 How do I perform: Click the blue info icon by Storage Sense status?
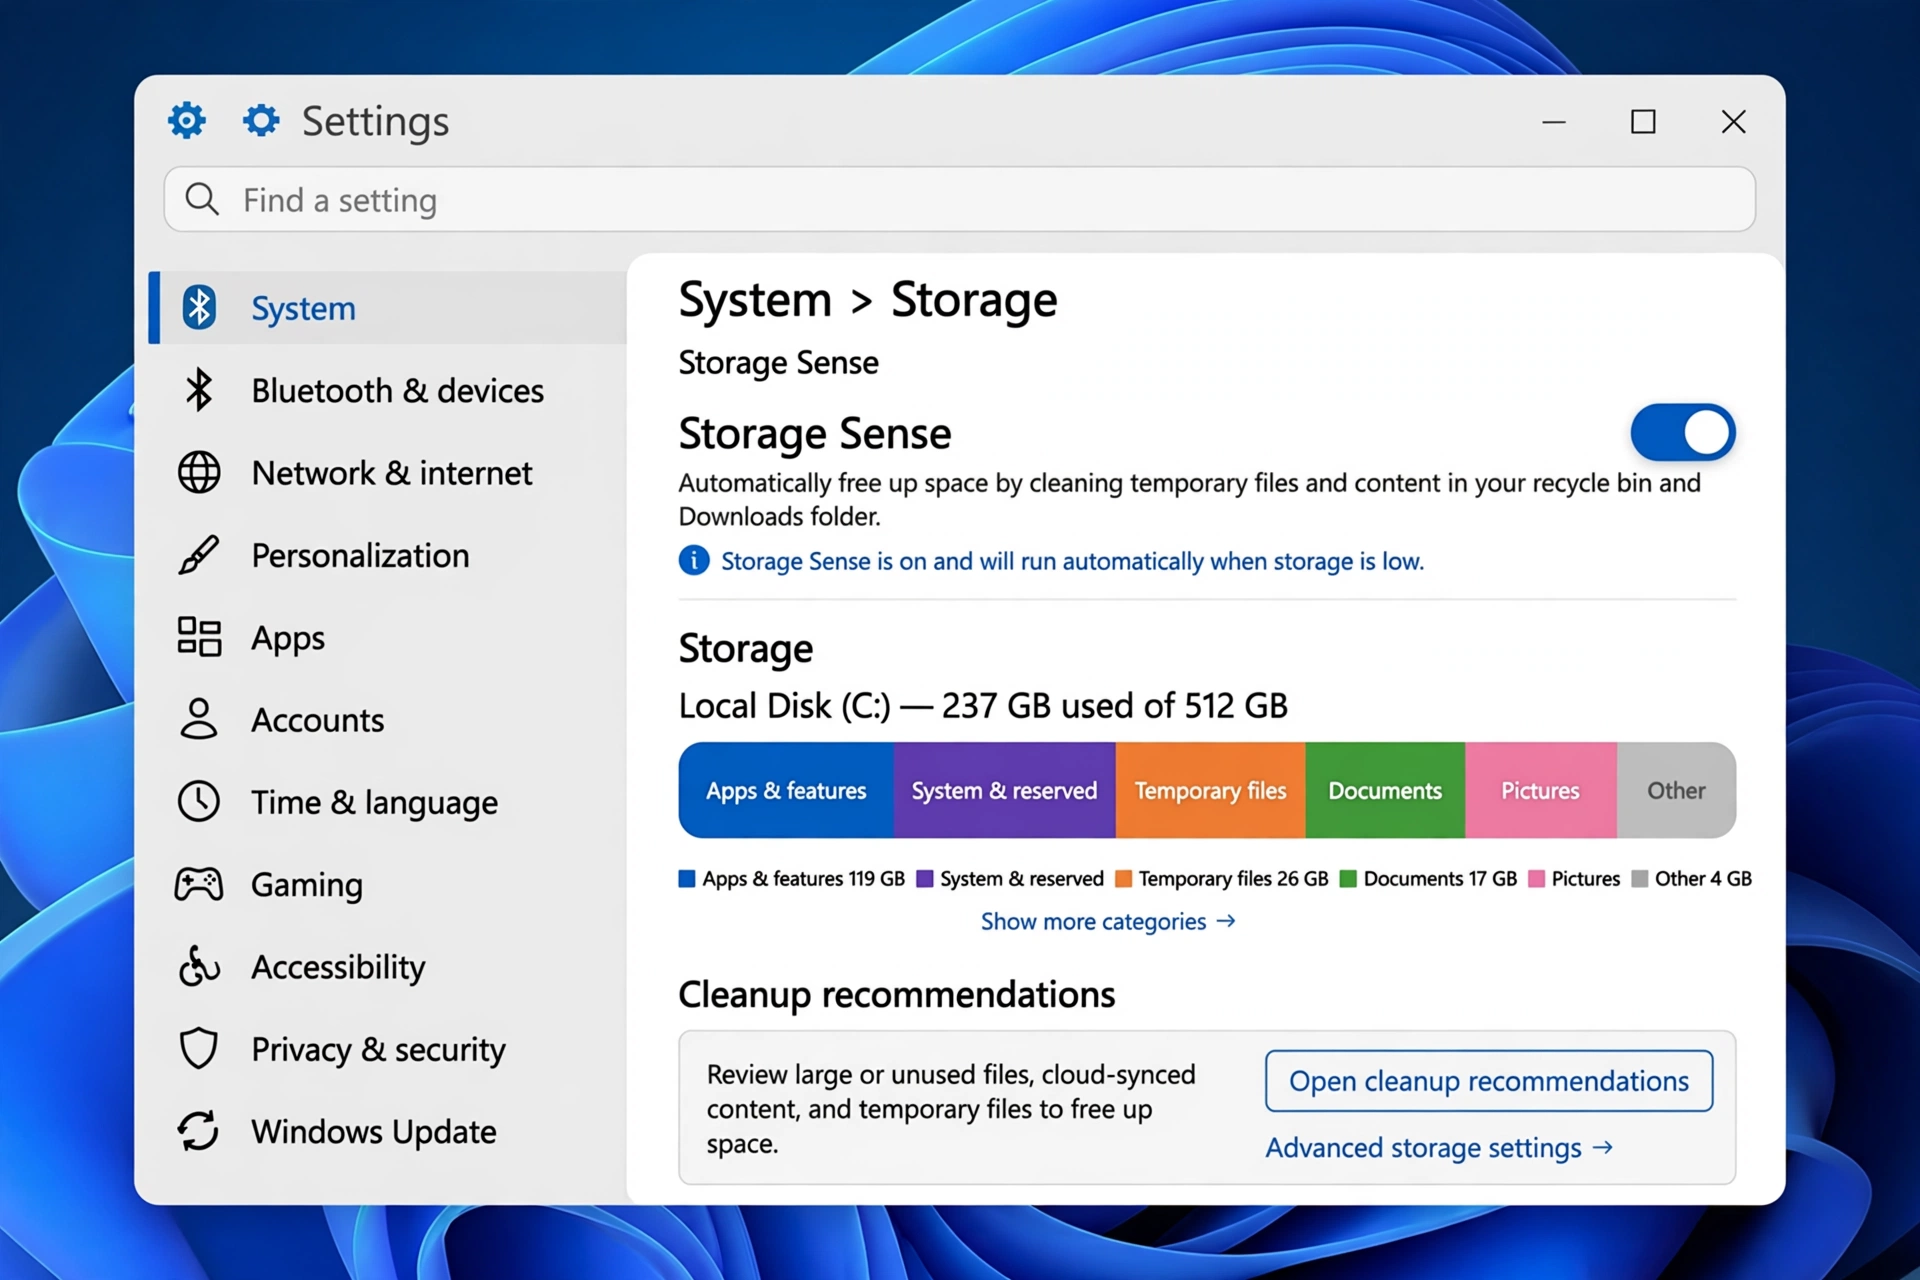(694, 560)
